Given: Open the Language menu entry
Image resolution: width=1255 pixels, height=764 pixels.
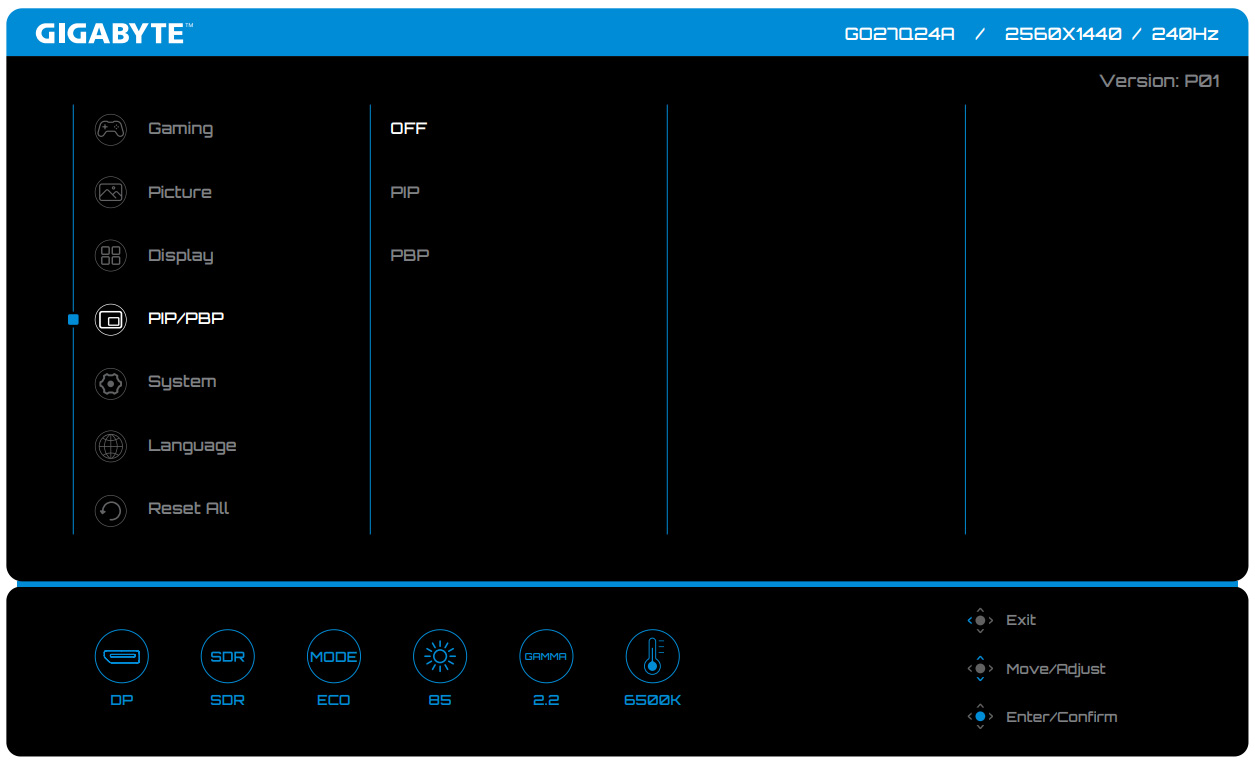Looking at the screenshot, I should pyautogui.click(x=192, y=446).
